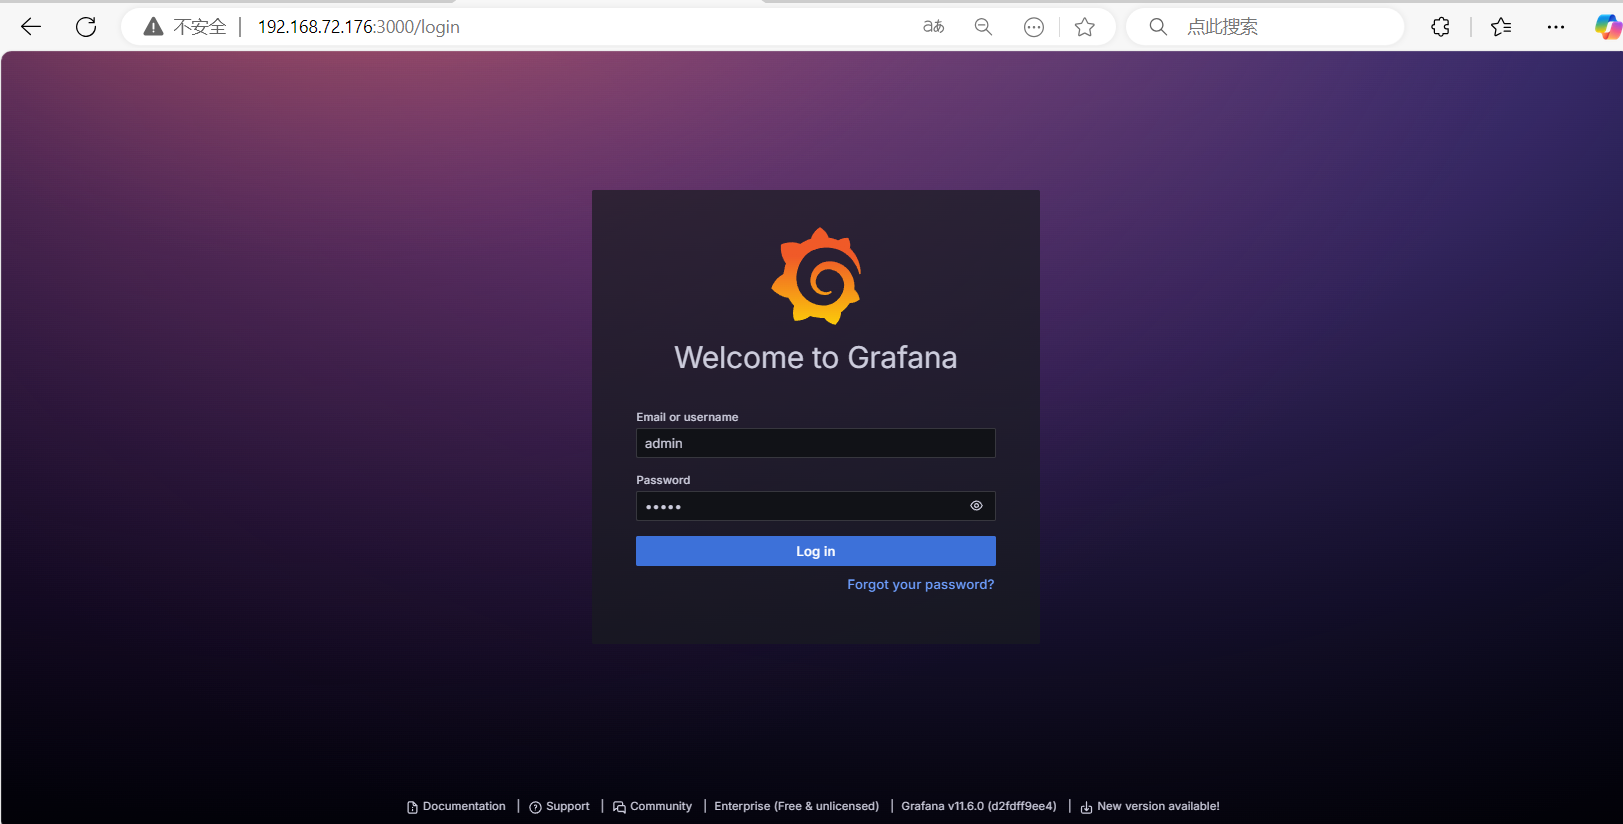Open browser settings and more menu
The image size is (1623, 824).
coord(1556,27)
